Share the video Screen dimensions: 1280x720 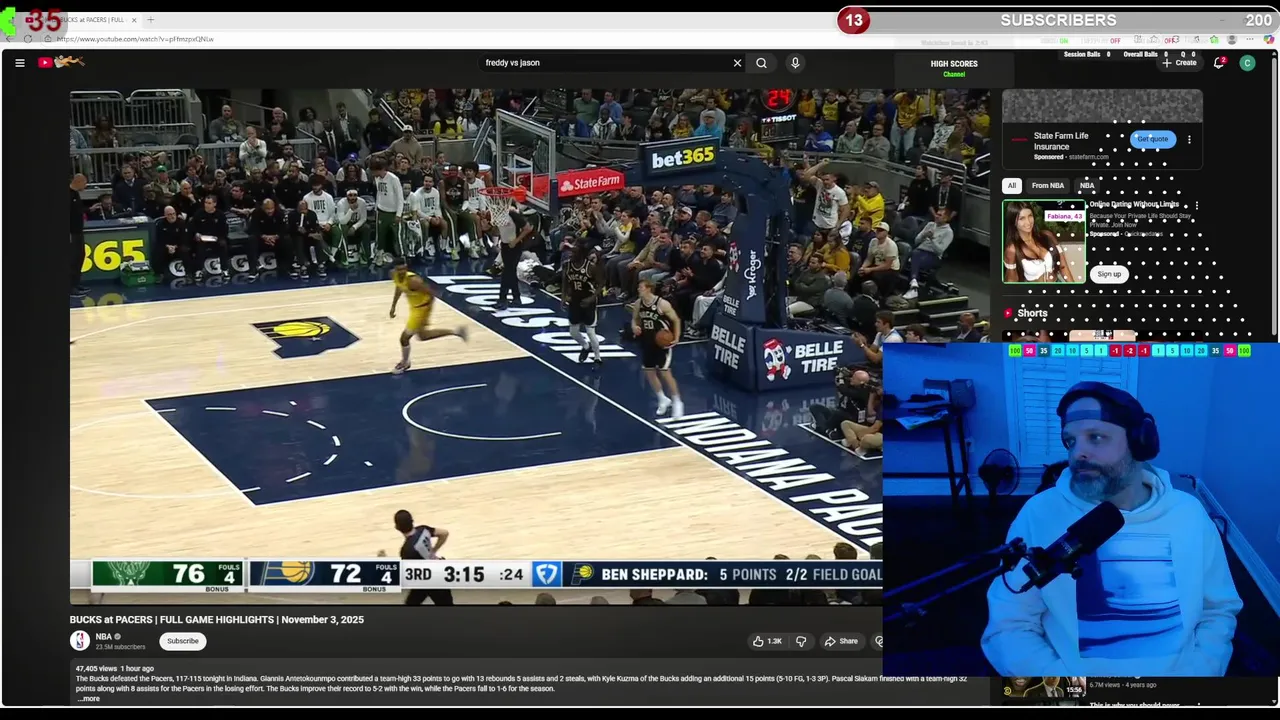coord(841,641)
